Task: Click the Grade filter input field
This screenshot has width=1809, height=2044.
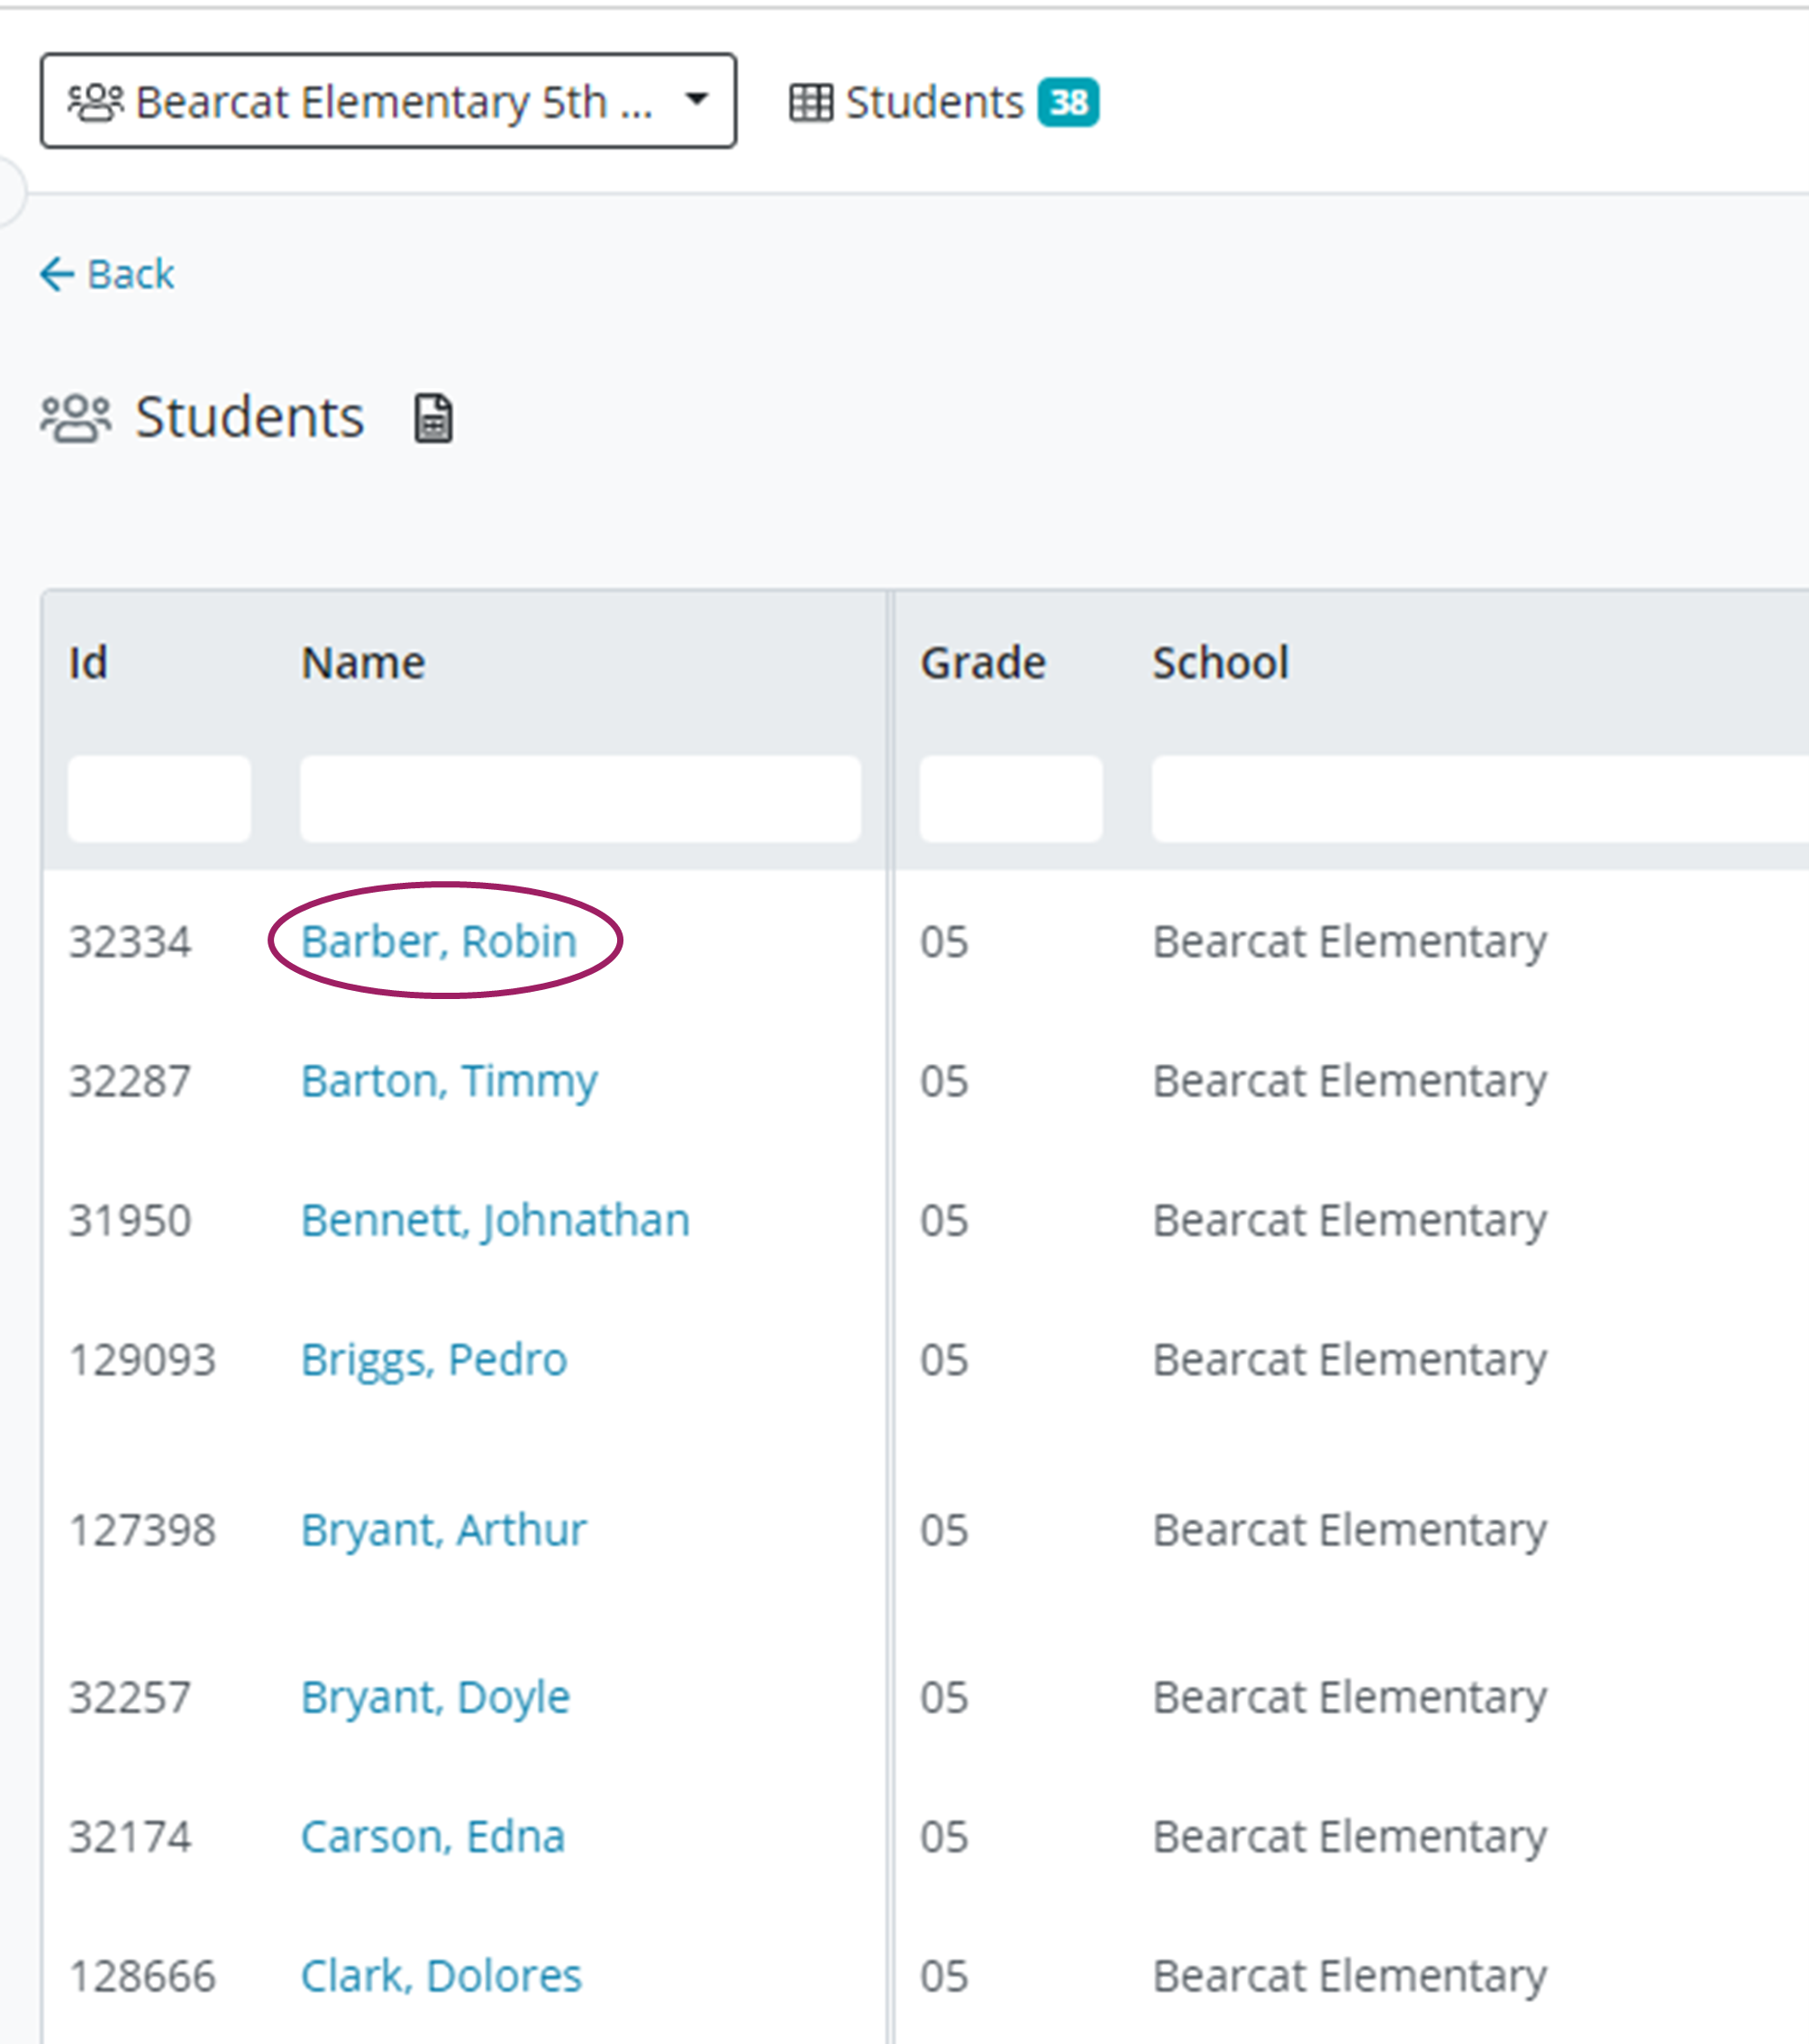Action: click(x=1009, y=799)
